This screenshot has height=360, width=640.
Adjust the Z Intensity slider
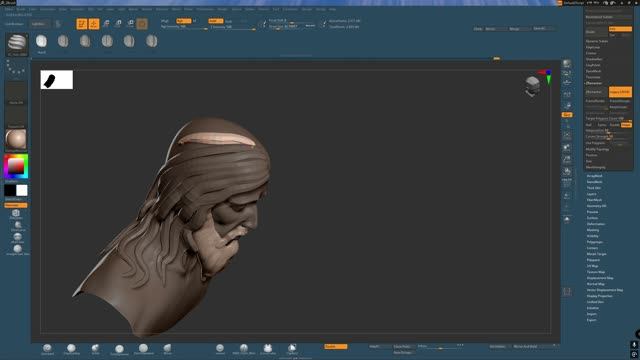pyautogui.click(x=233, y=27)
